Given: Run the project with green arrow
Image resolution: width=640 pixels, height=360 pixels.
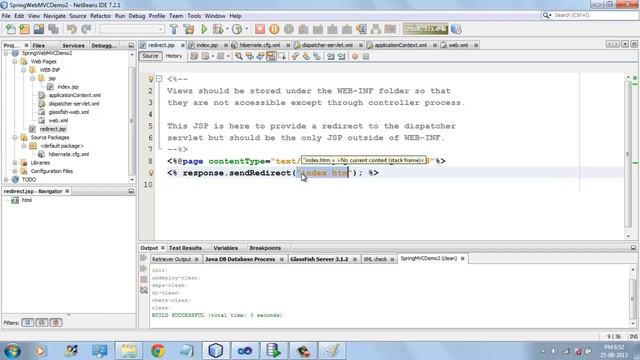Looking at the screenshot, I should click(204, 29).
